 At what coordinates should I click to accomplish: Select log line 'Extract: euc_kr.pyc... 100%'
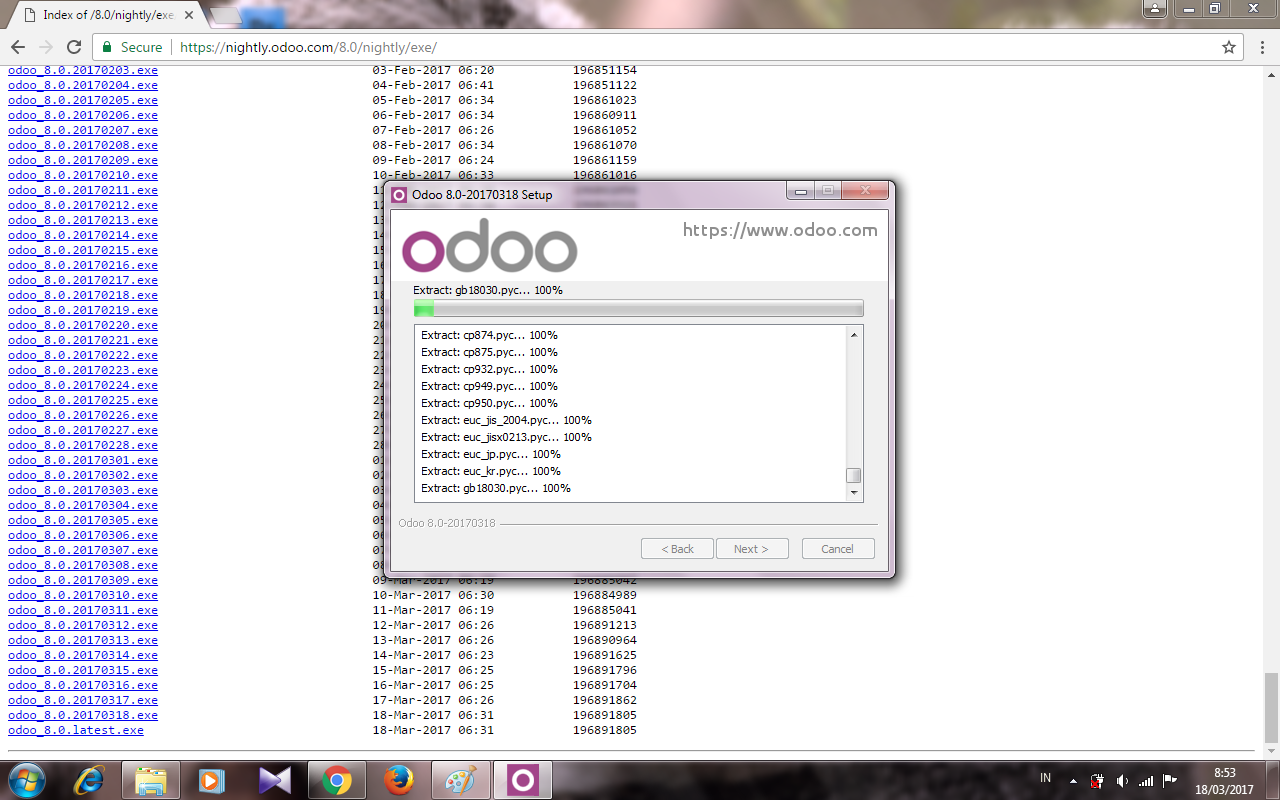pyautogui.click(x=491, y=471)
